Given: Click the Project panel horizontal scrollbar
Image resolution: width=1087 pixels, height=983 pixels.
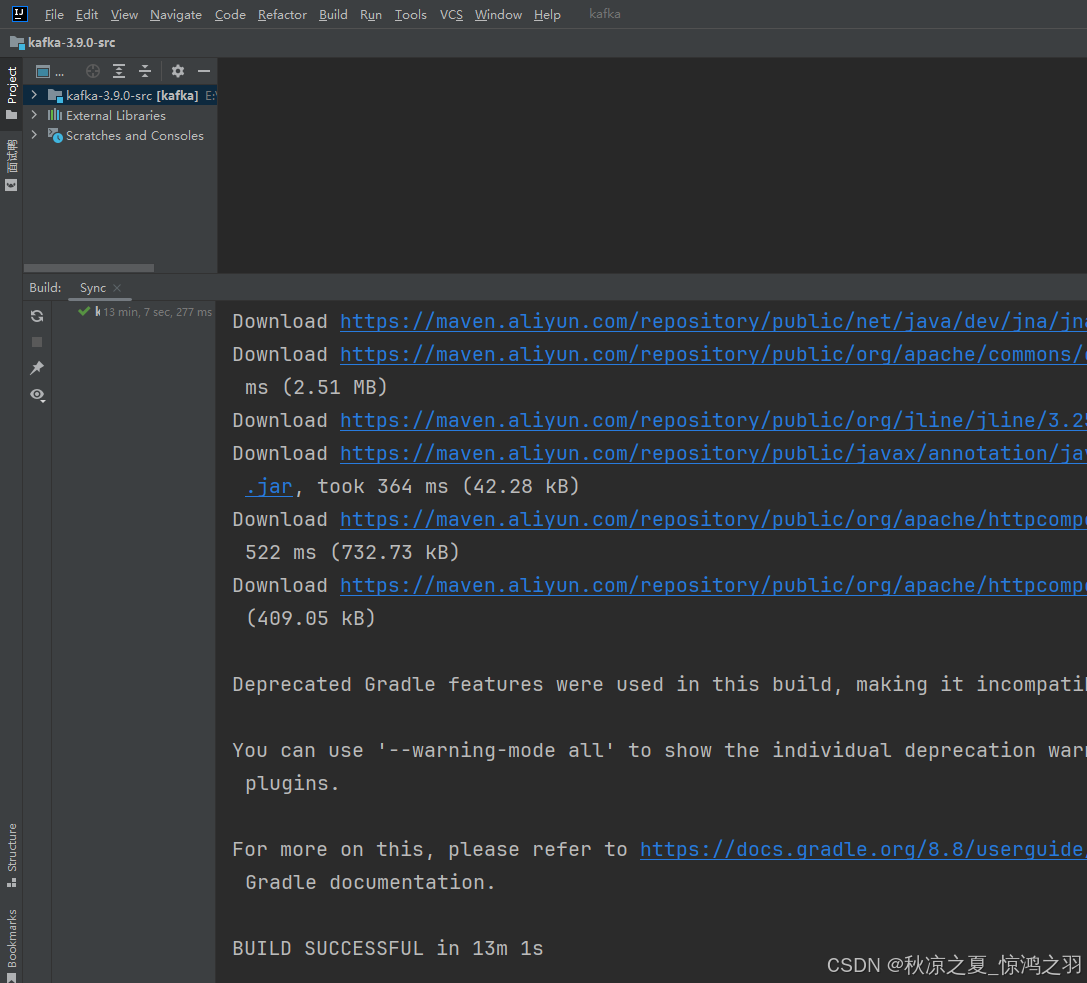Looking at the screenshot, I should 89,268.
